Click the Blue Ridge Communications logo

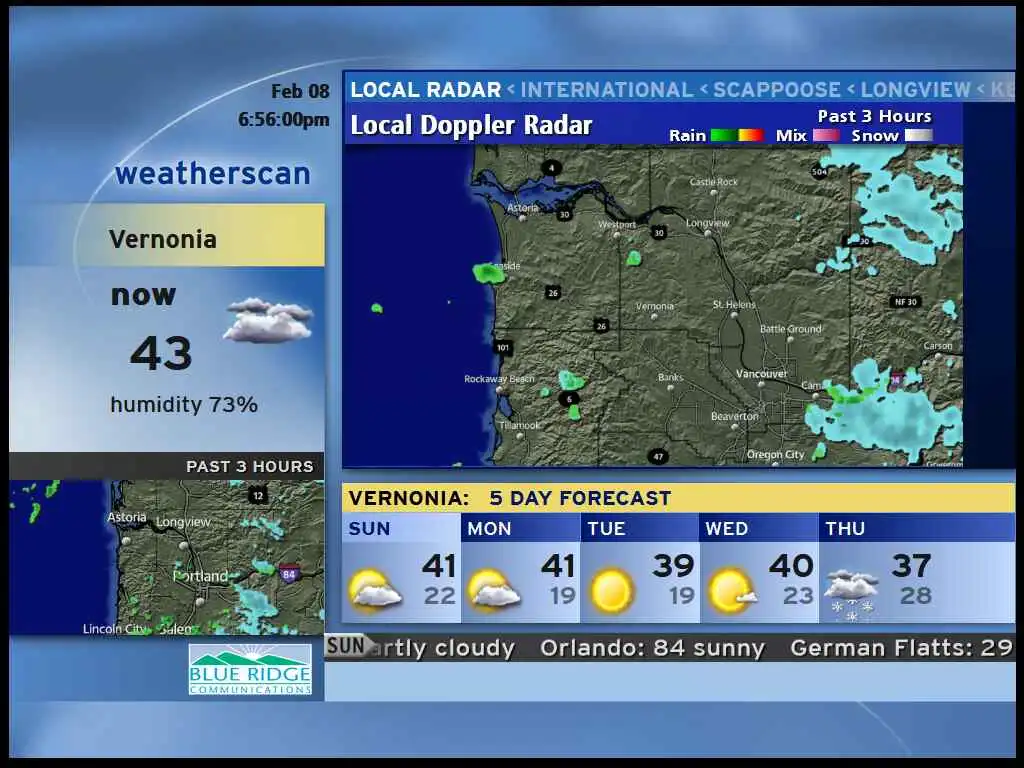tap(250, 669)
